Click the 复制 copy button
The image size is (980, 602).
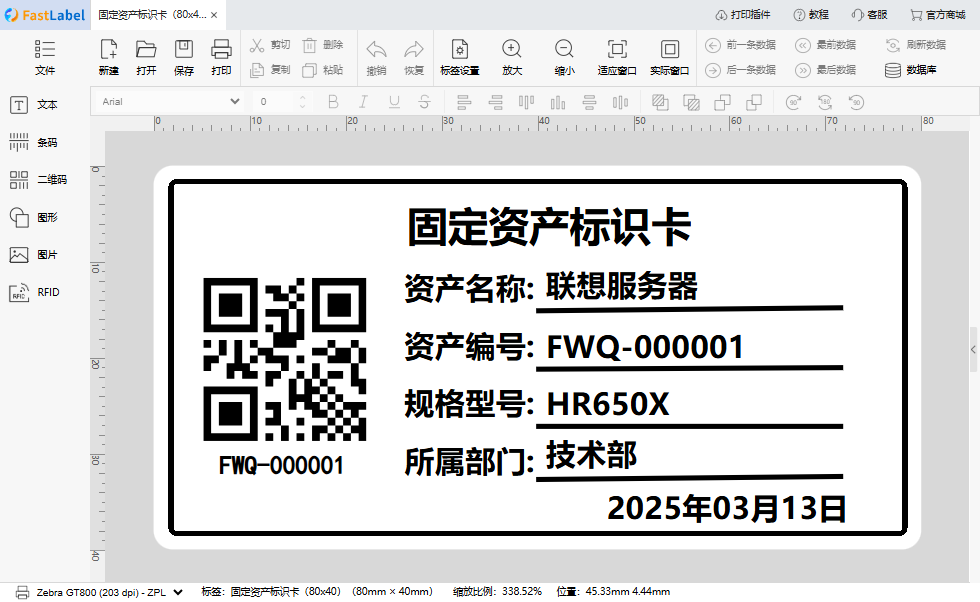click(x=270, y=70)
